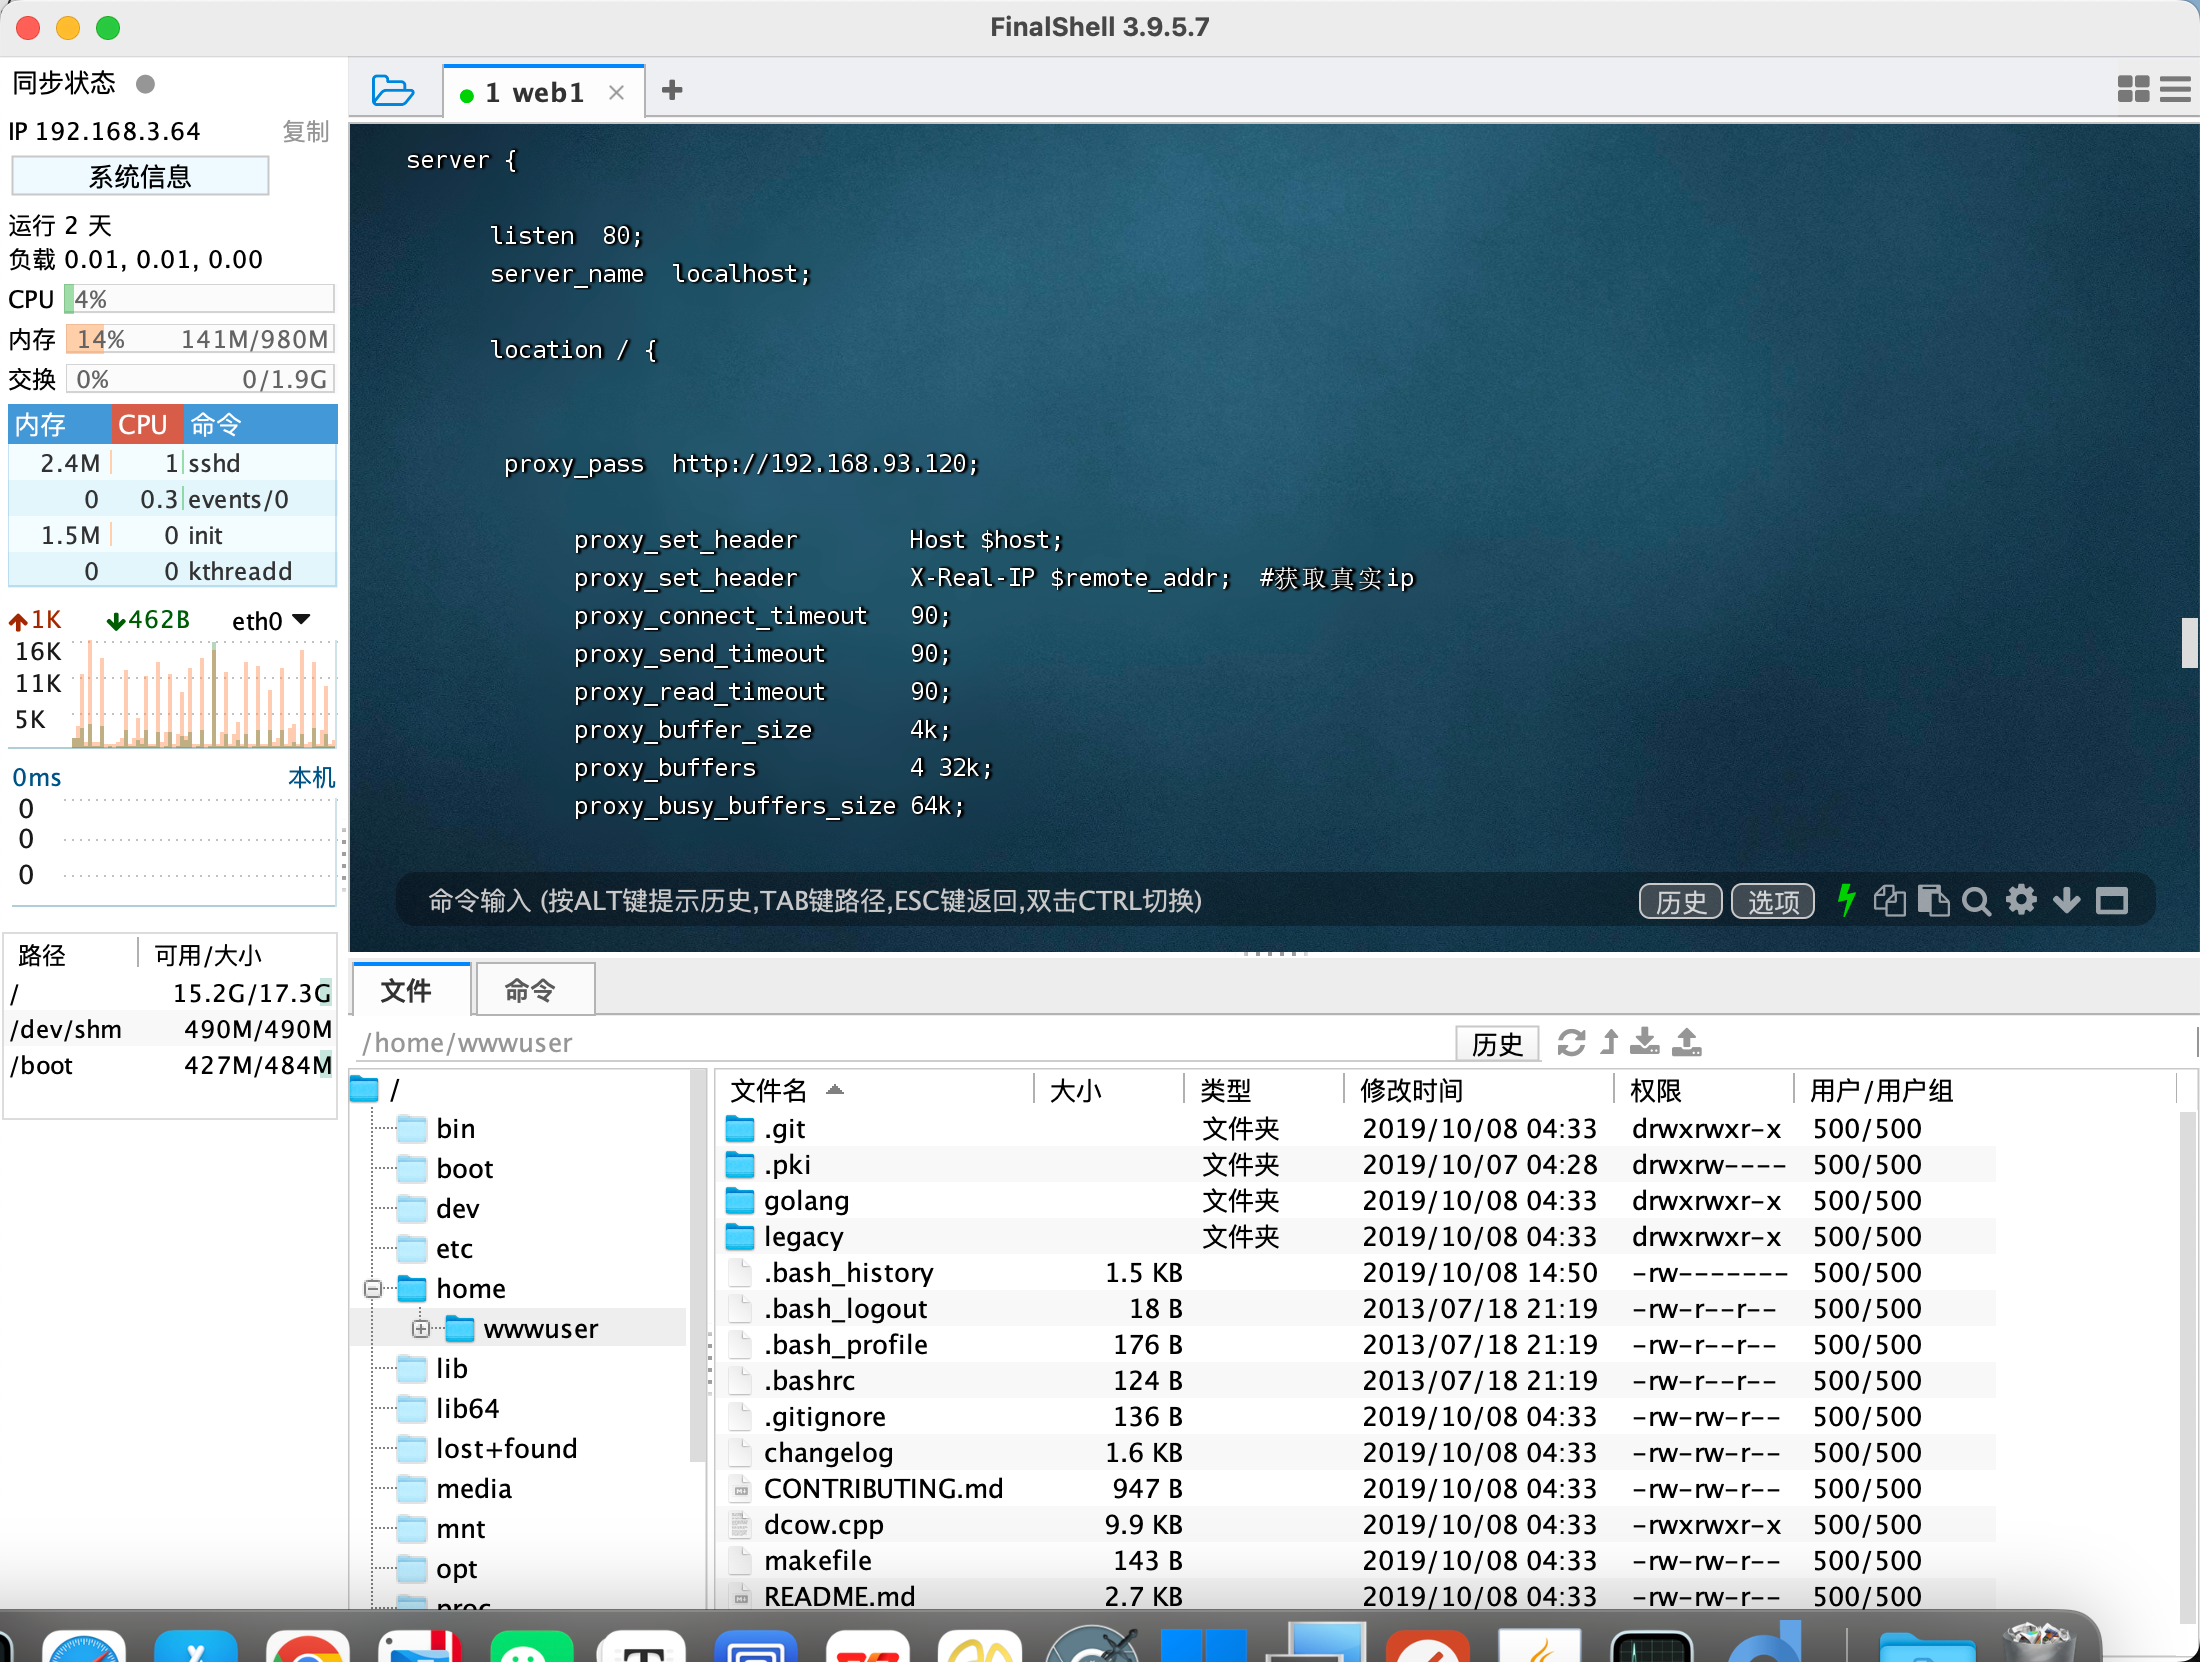This screenshot has height=1662, width=2200.
Task: Open the connection manager folder icon
Action: tap(392, 91)
